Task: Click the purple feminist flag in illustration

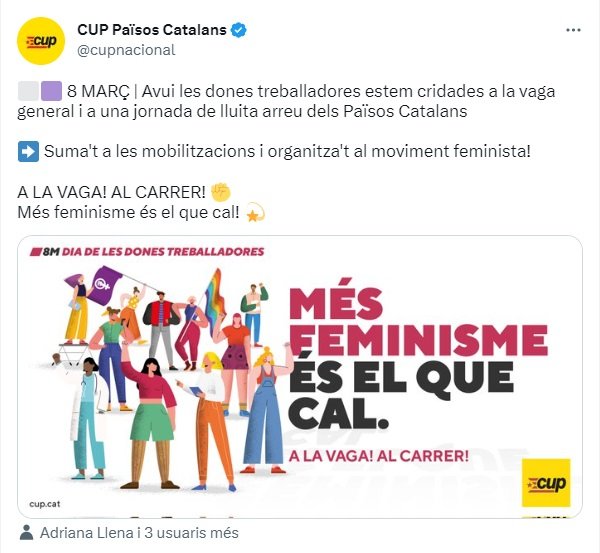Action: (x=104, y=285)
